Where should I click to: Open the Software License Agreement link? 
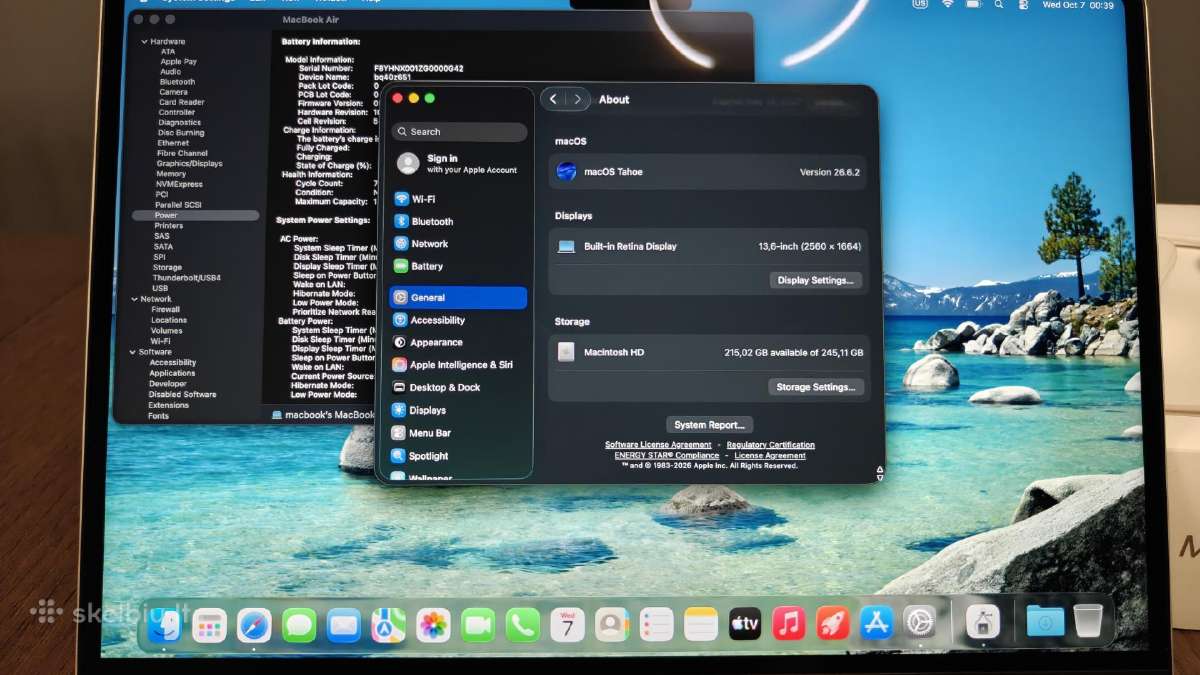[x=658, y=445]
